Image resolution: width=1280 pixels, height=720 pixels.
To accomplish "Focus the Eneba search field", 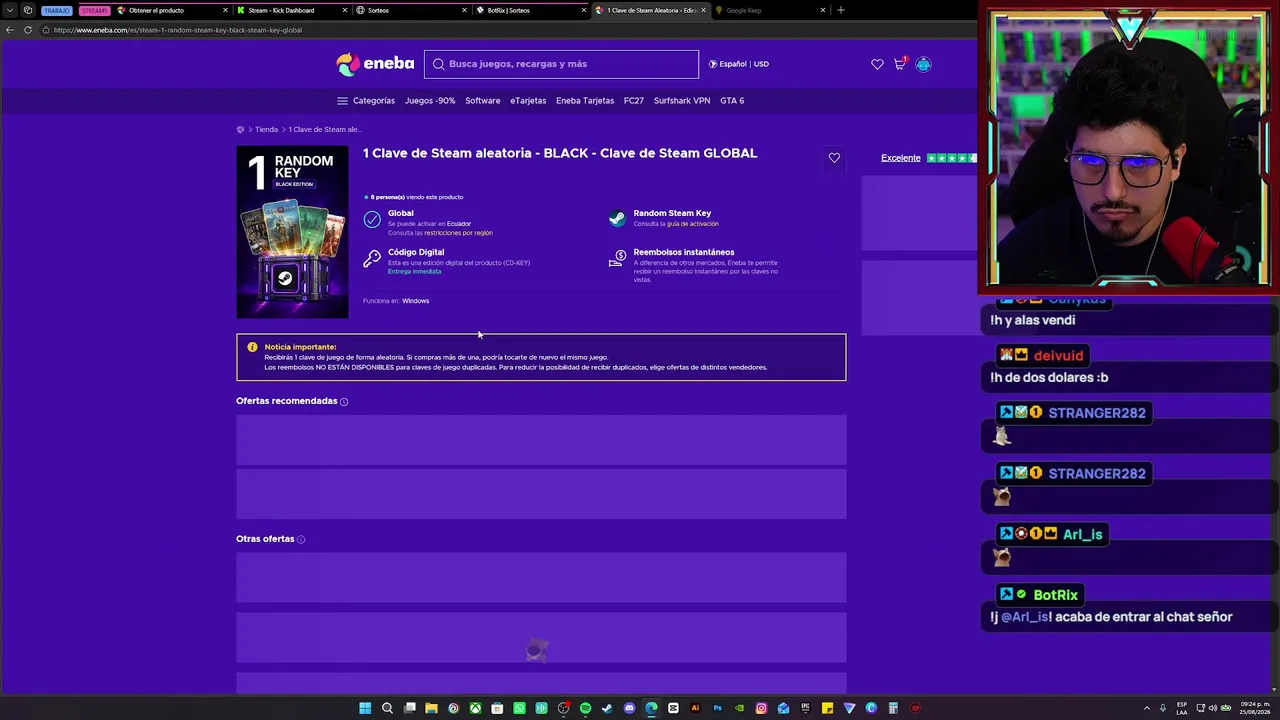I will [x=561, y=64].
